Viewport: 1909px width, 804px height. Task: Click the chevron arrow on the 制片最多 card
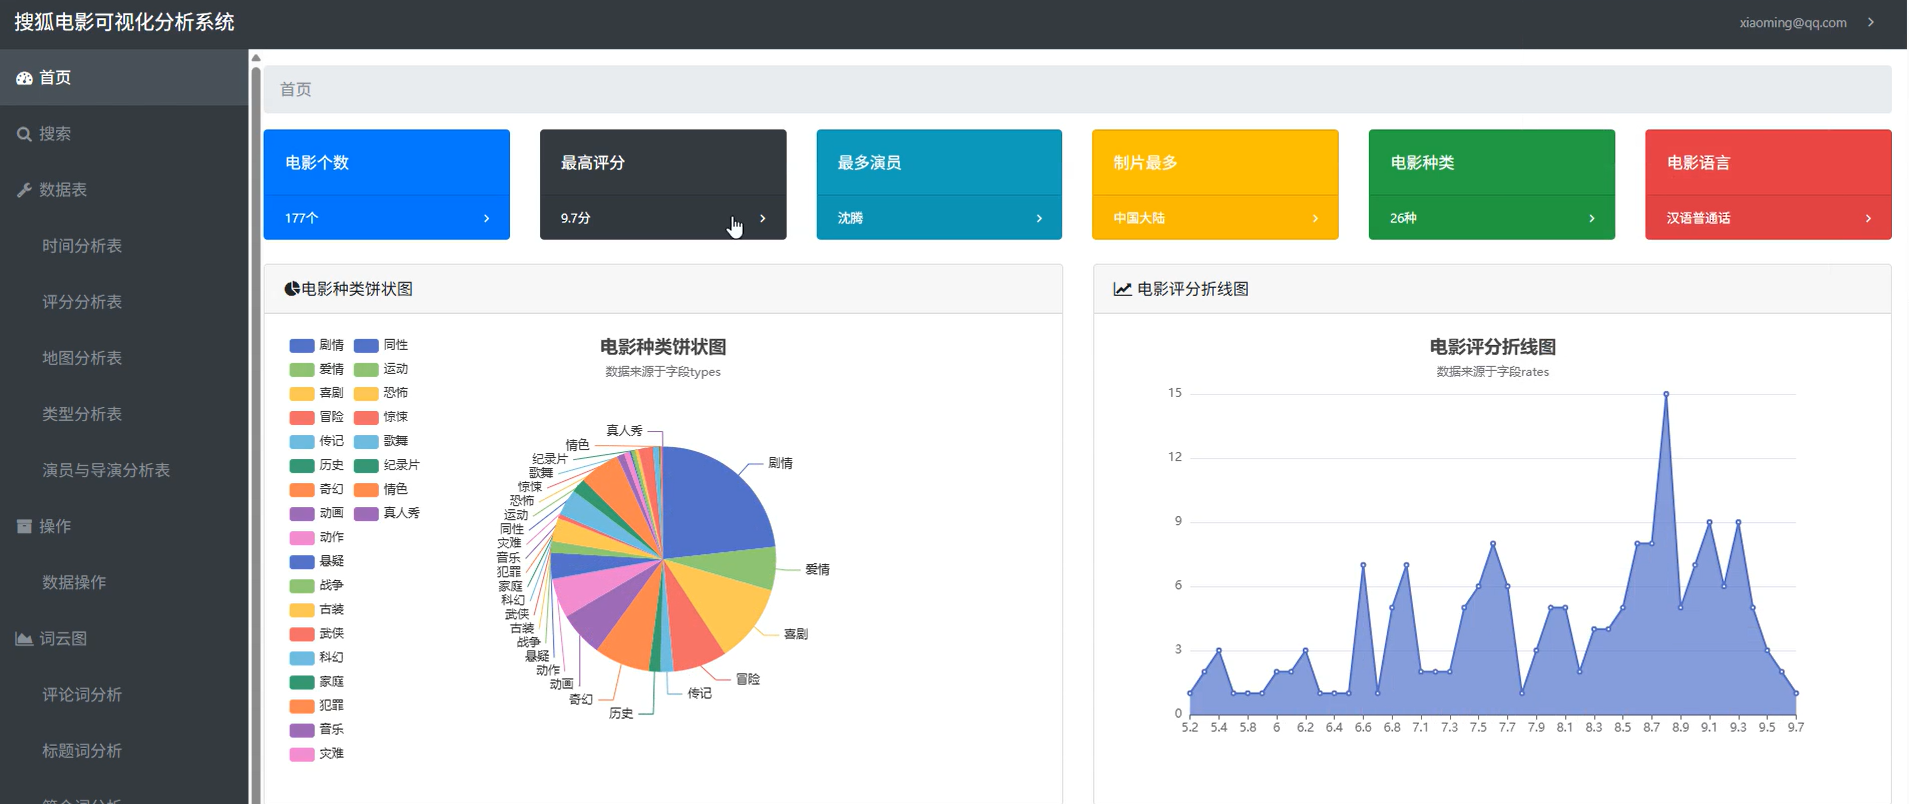pos(1315,218)
